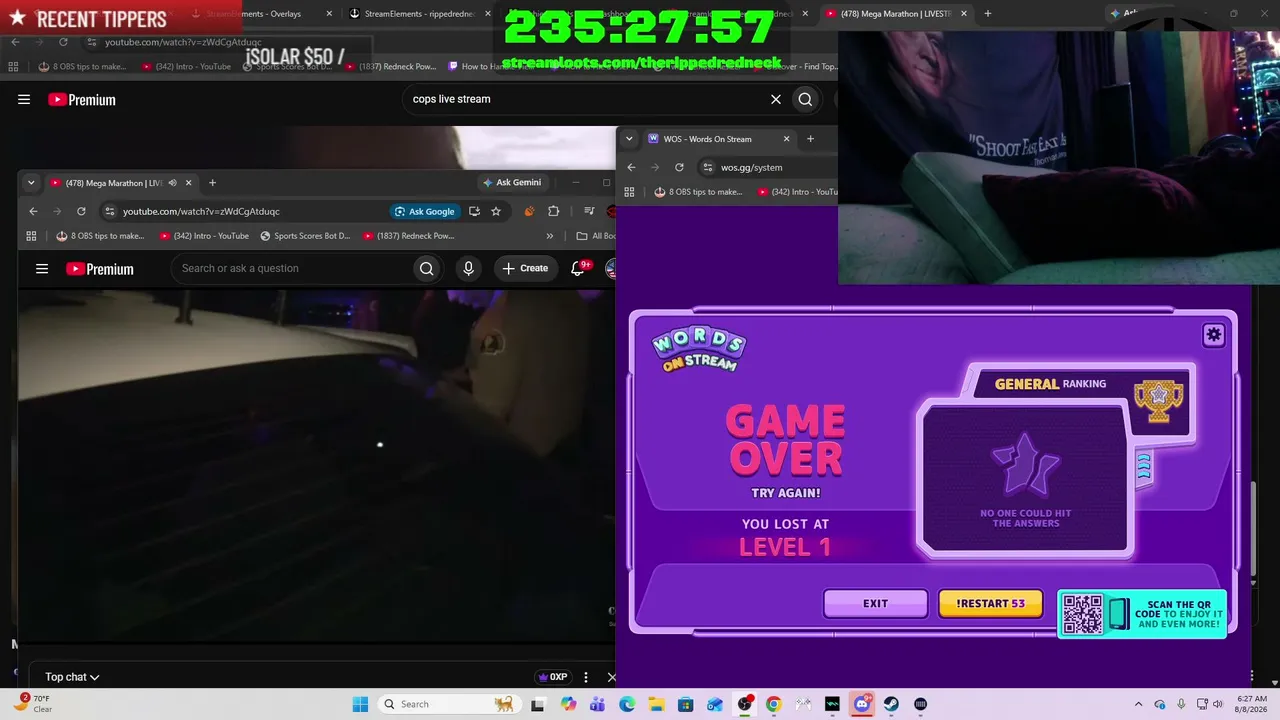Mute the Mega Marathon tab audio icon

(x=172, y=183)
